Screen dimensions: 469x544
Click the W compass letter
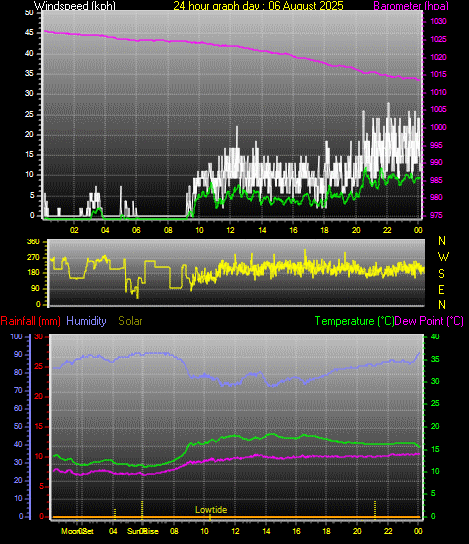click(443, 257)
